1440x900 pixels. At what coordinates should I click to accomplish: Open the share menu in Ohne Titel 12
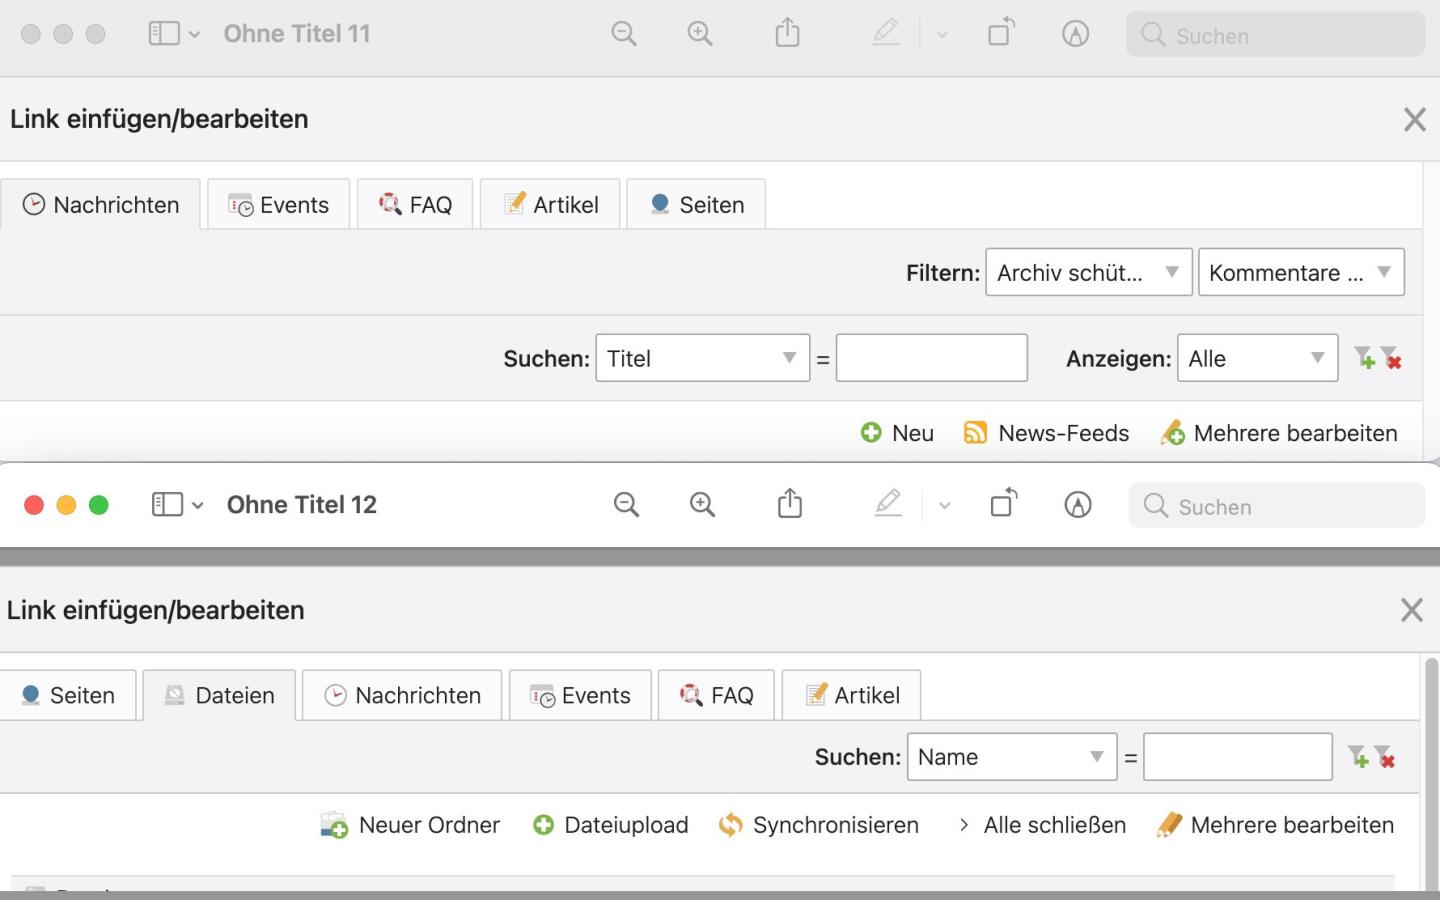tap(789, 504)
